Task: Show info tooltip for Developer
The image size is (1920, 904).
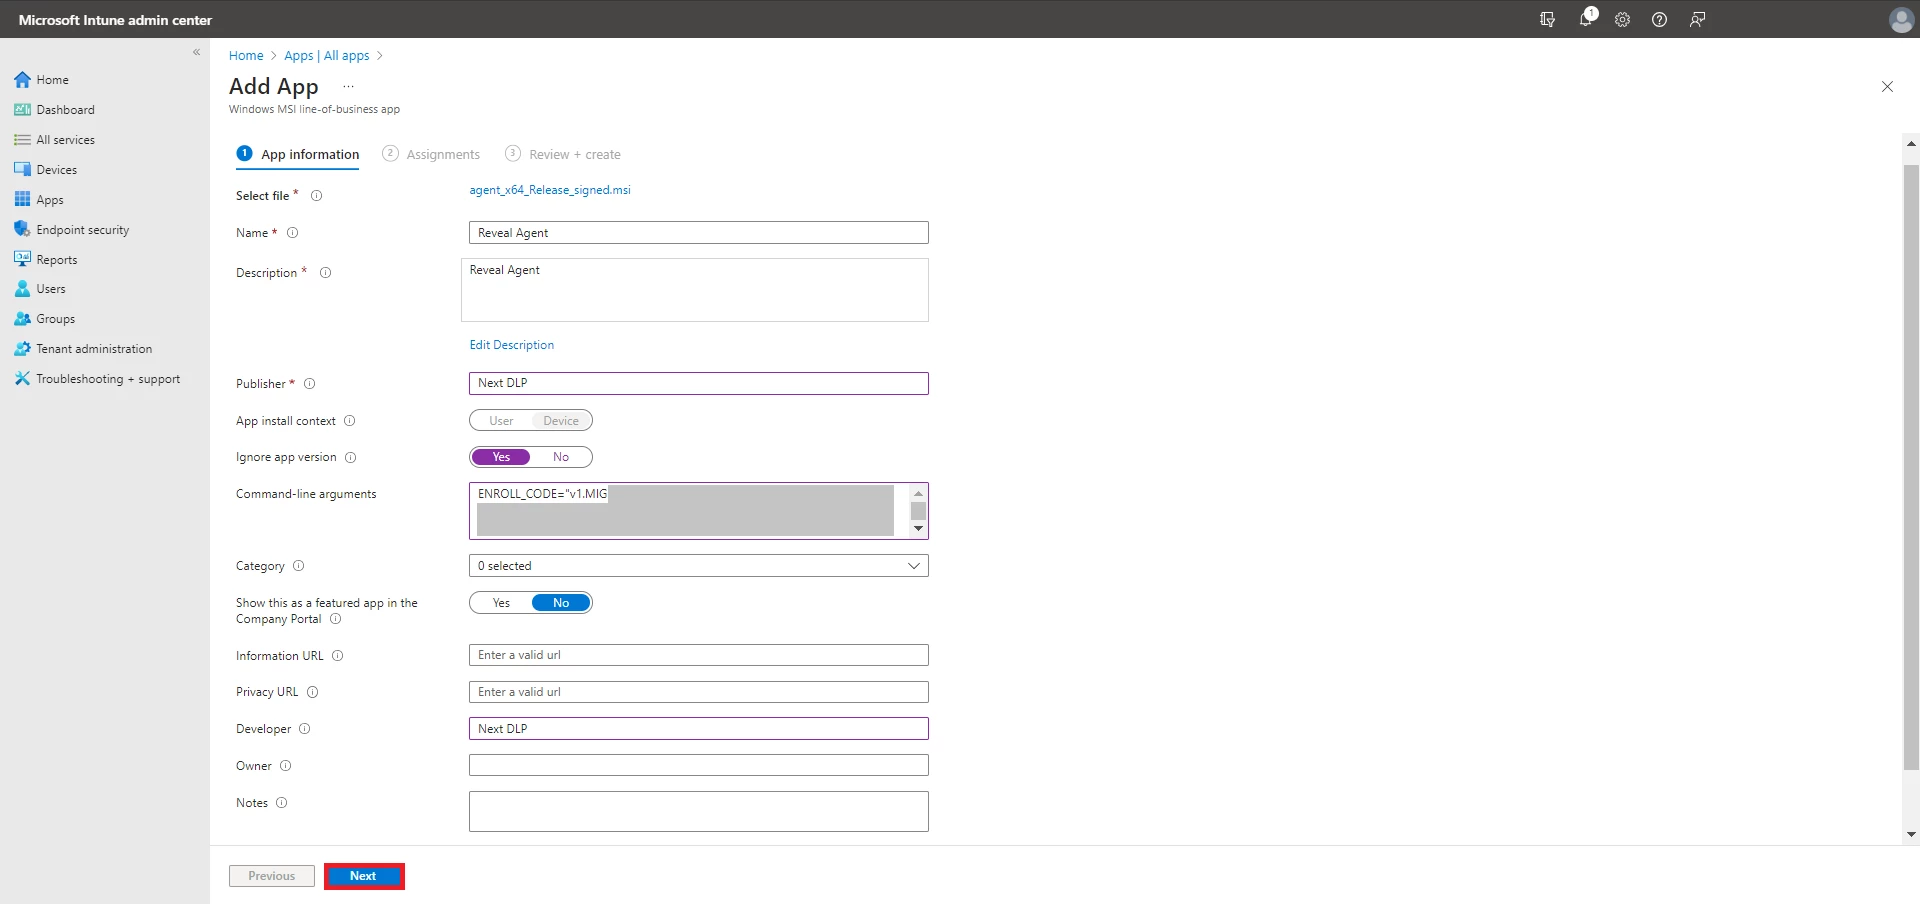Action: tap(305, 729)
